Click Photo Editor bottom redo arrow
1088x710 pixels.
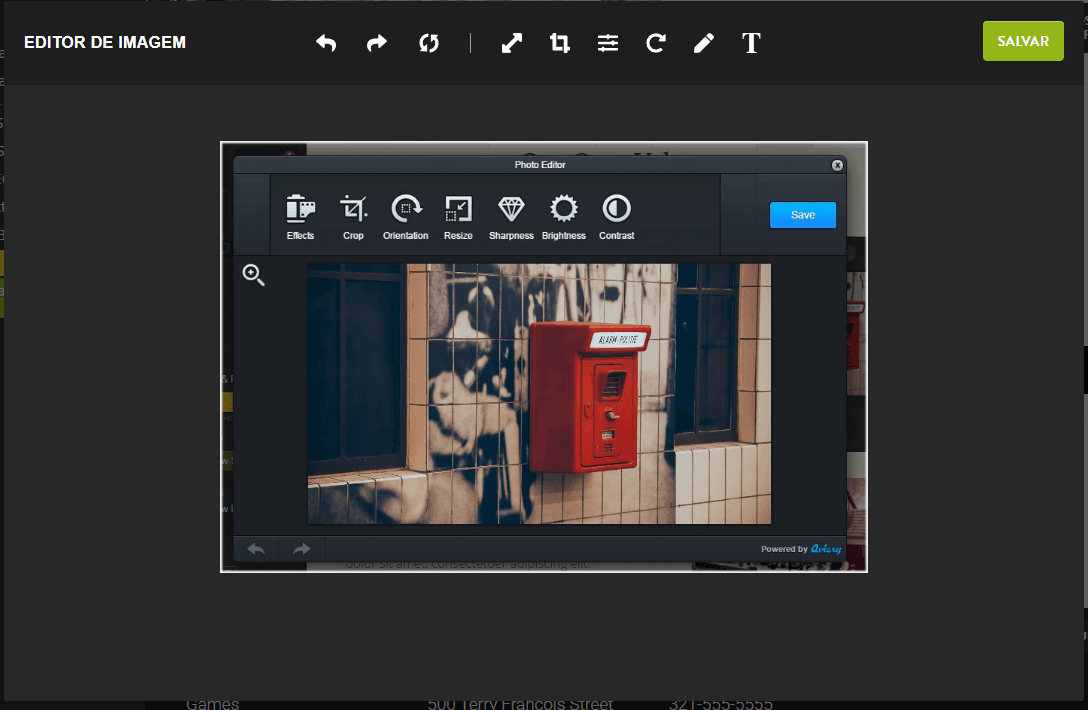302,549
